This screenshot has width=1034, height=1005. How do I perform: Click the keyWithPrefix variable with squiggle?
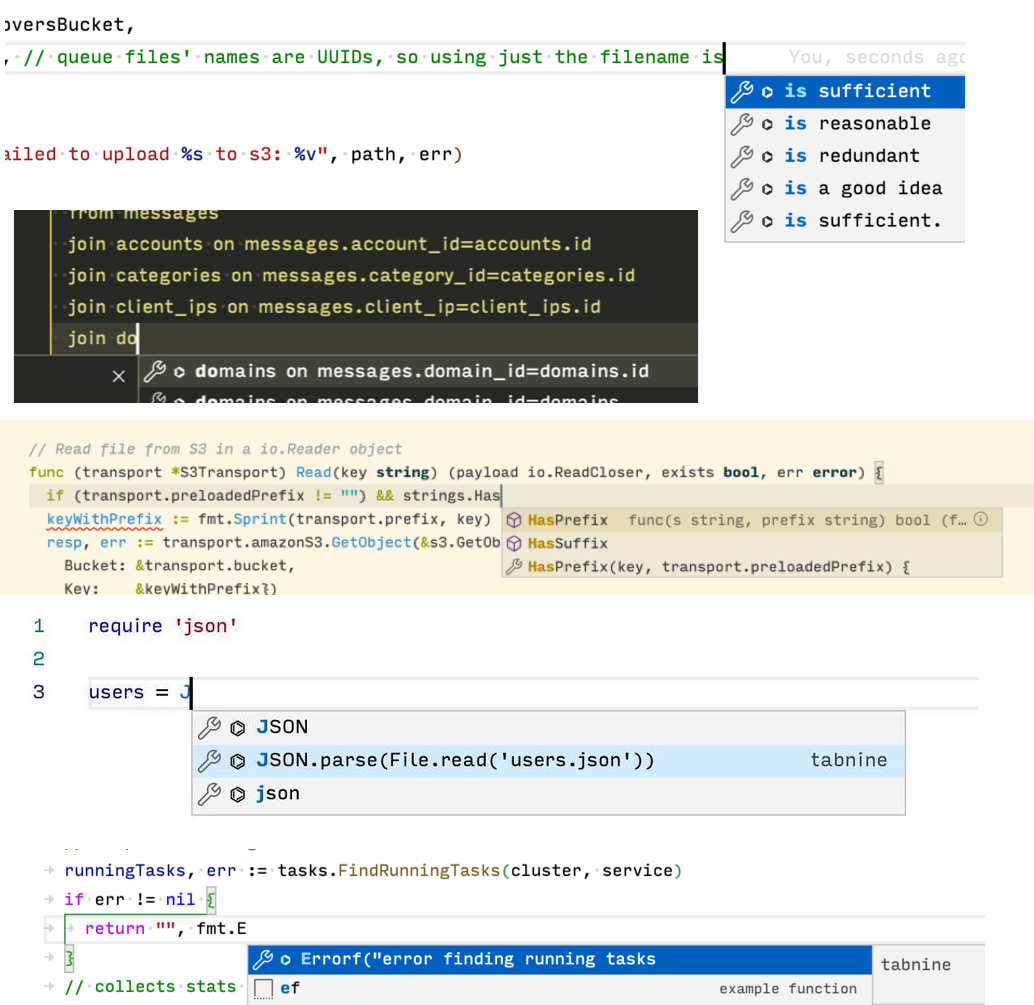[104, 520]
